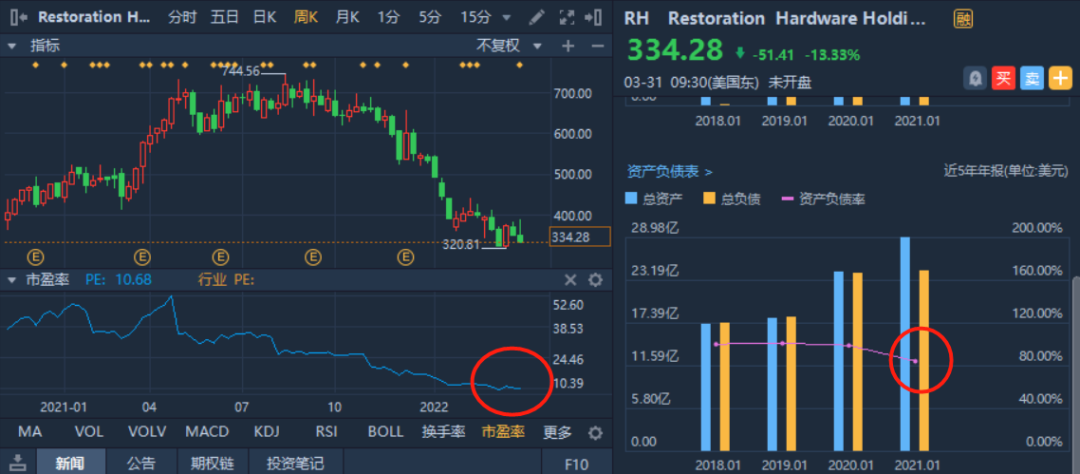The height and width of the screenshot is (474, 1080).
Task: Close the 市盈率 indicator panel
Action: 570,280
